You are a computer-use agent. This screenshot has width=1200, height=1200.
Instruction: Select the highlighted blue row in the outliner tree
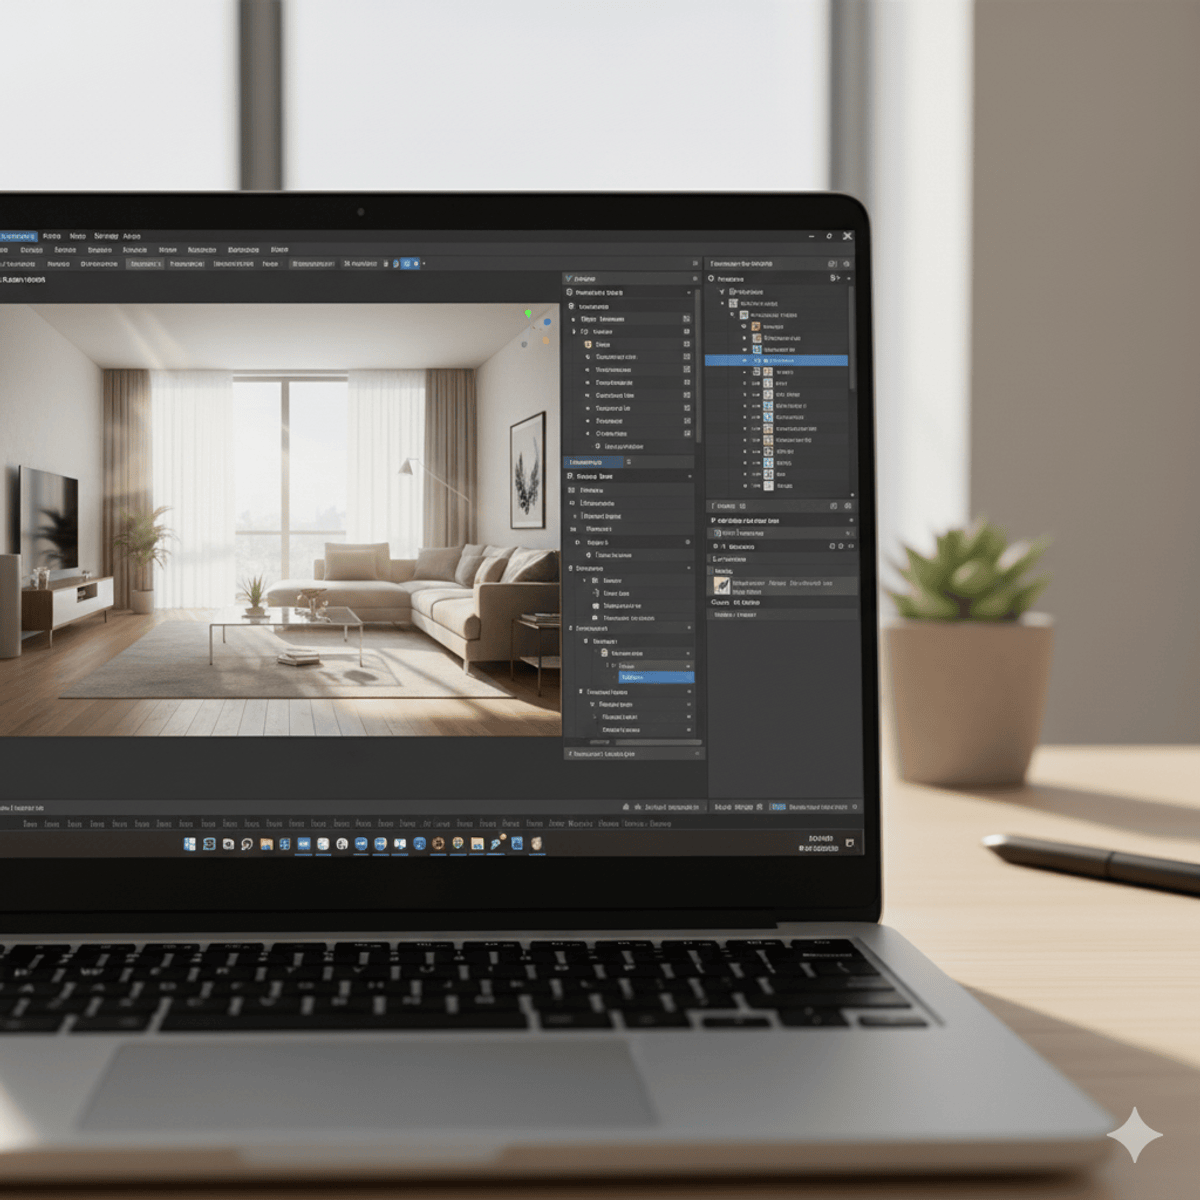click(x=776, y=360)
